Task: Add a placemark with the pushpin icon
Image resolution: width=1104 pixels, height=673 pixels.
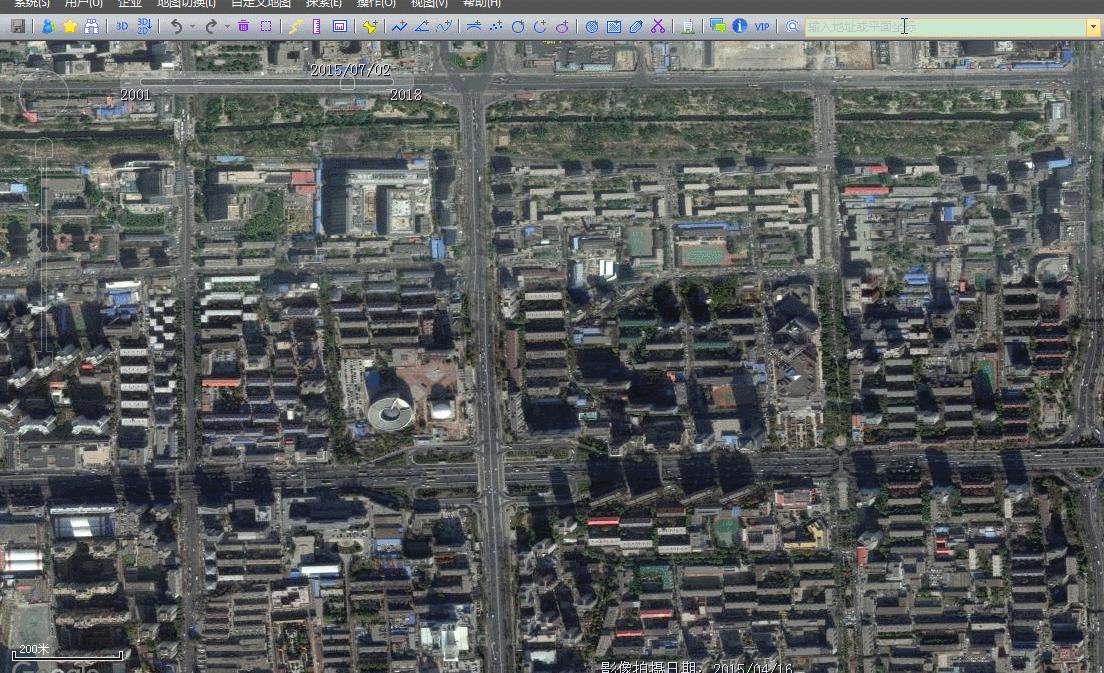Action: pos(370,27)
